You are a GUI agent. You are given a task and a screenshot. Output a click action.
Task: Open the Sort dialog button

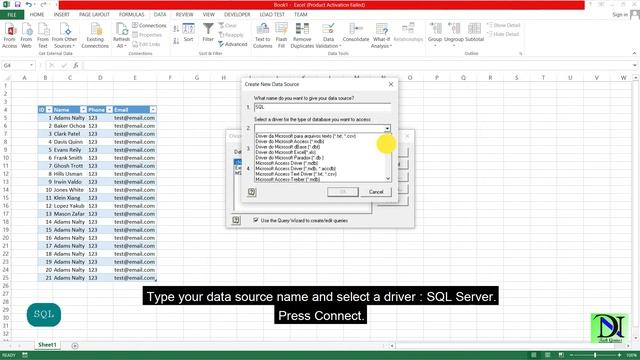pos(189,33)
